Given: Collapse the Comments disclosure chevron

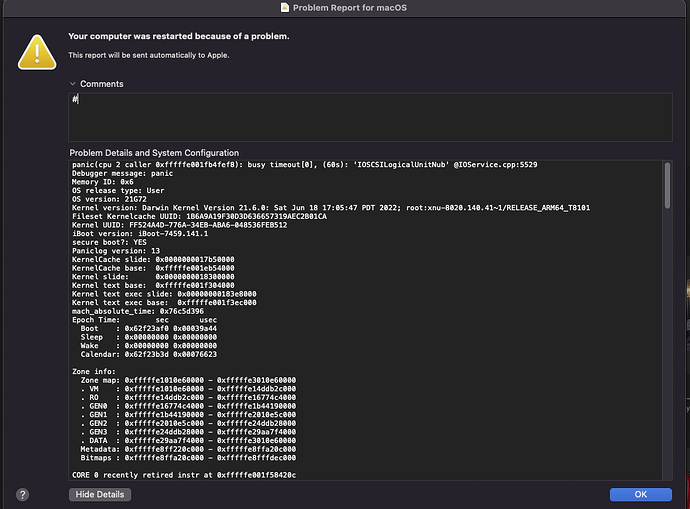Looking at the screenshot, I should pos(73,84).
